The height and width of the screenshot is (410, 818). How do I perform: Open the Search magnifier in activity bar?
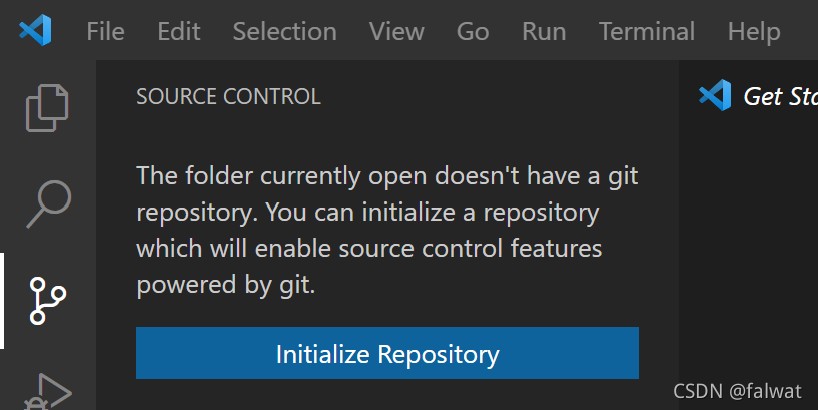pyautogui.click(x=49, y=204)
